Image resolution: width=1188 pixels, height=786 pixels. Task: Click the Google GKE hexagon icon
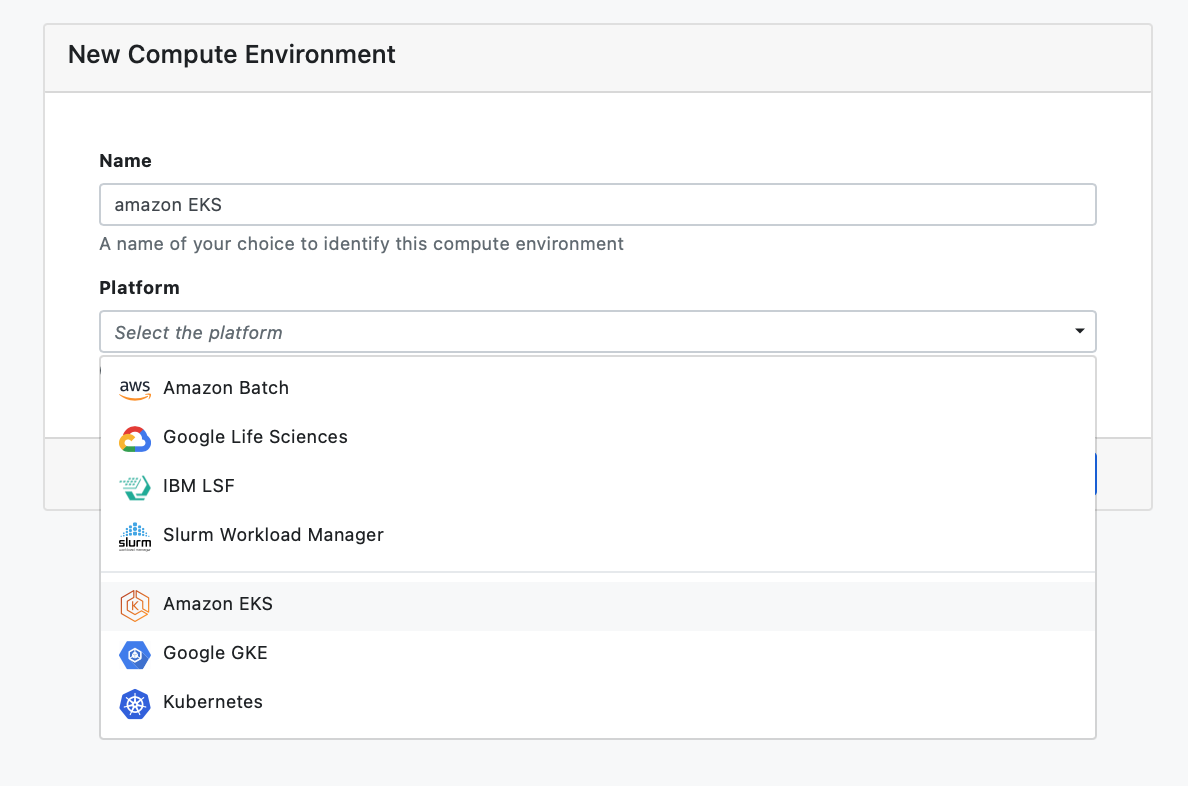134,654
